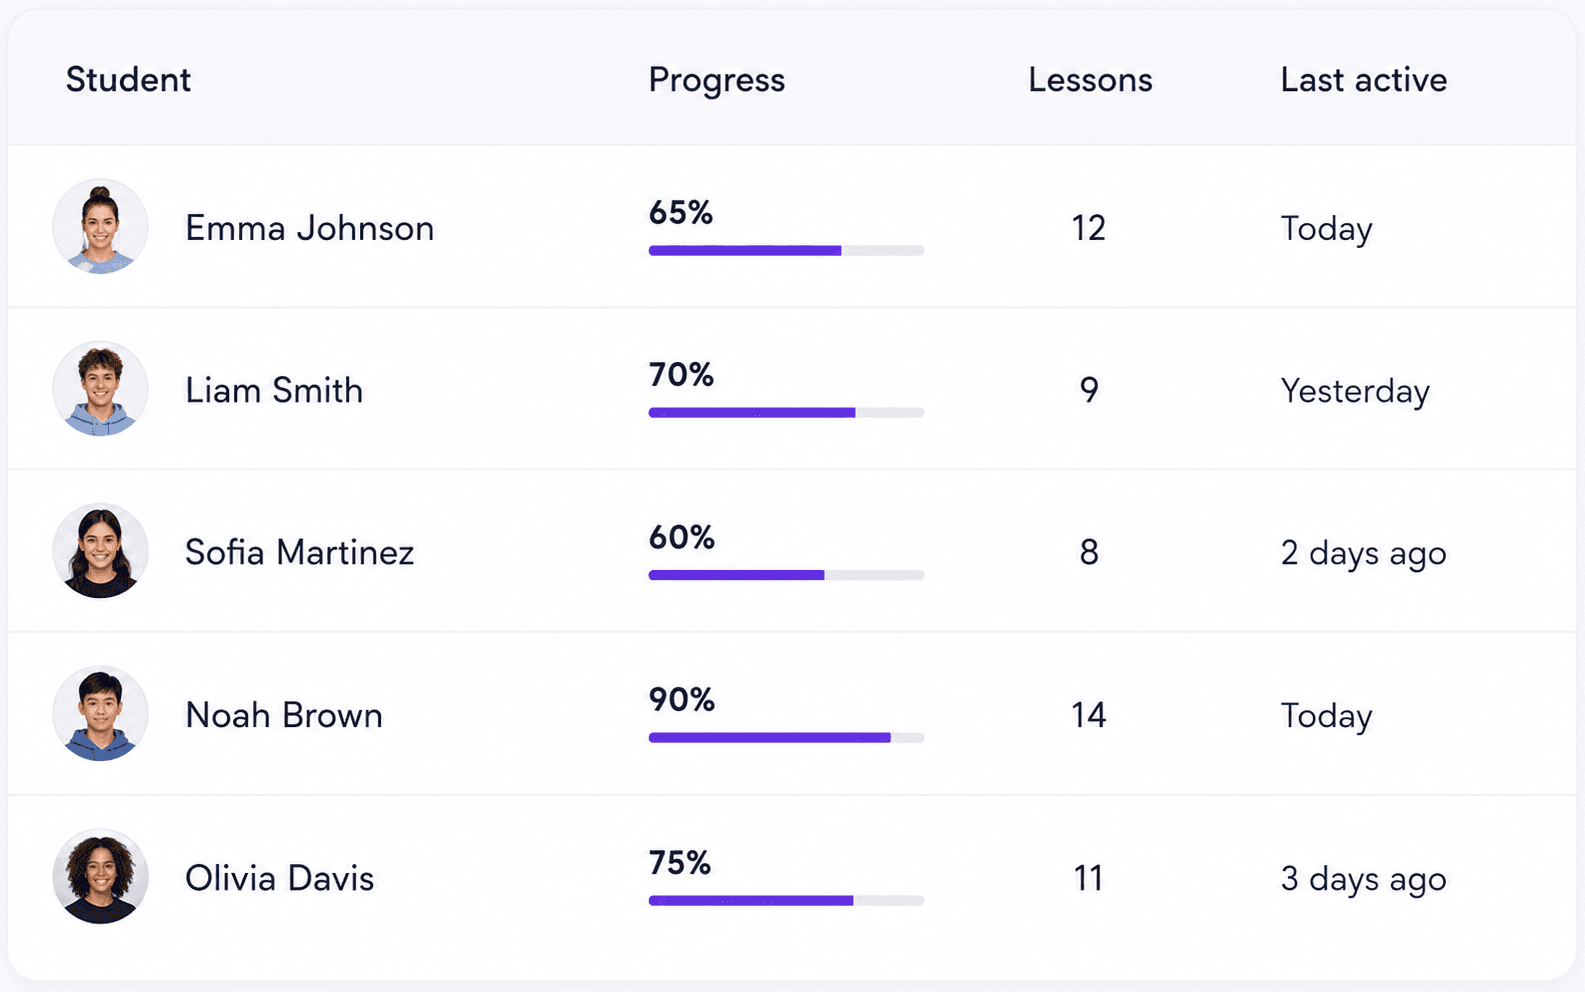Click Noah Brown's 90% progress bar
The image size is (1585, 992).
point(786,738)
